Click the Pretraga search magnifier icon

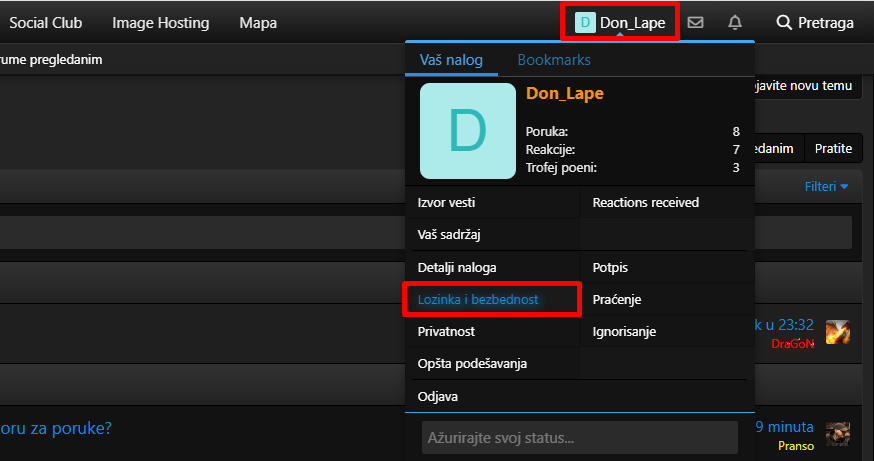[784, 22]
